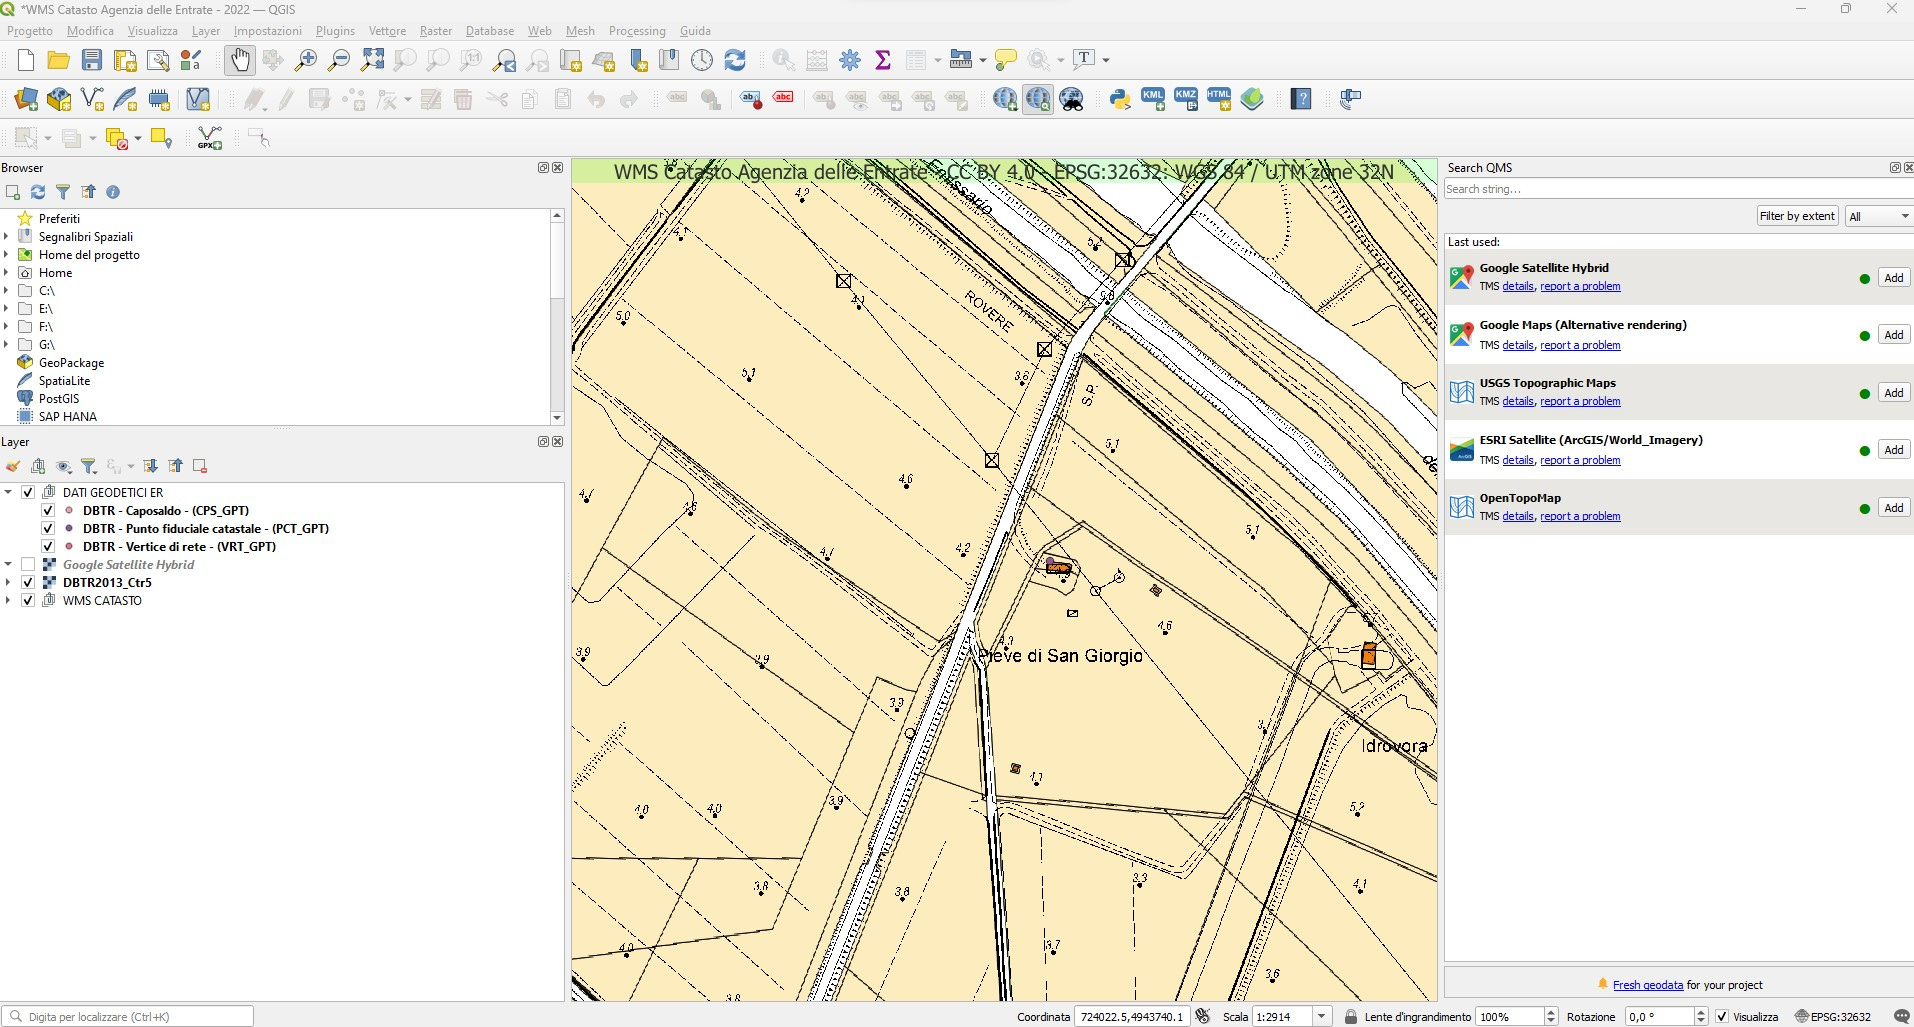Click the EPSG:32632 CRS status button
This screenshot has height=1027, width=1914.
coord(1833,1016)
